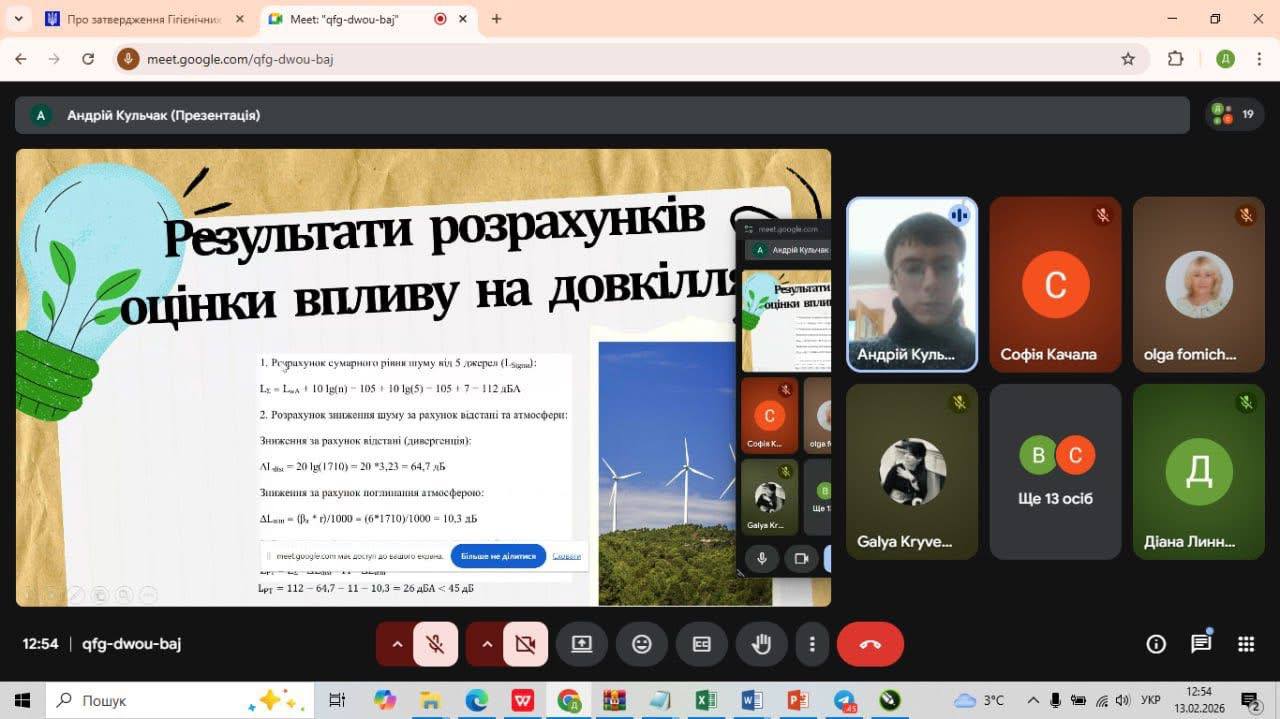The width and height of the screenshot is (1280, 719).
Task: Open the emoji reactions button
Action: coord(642,644)
